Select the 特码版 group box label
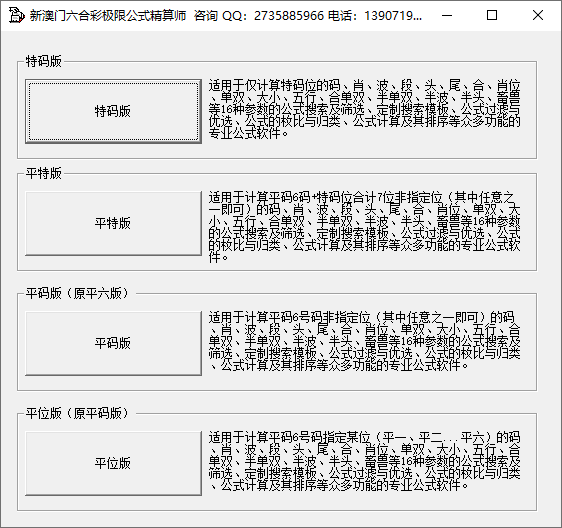The height and width of the screenshot is (528, 562). [x=44, y=61]
